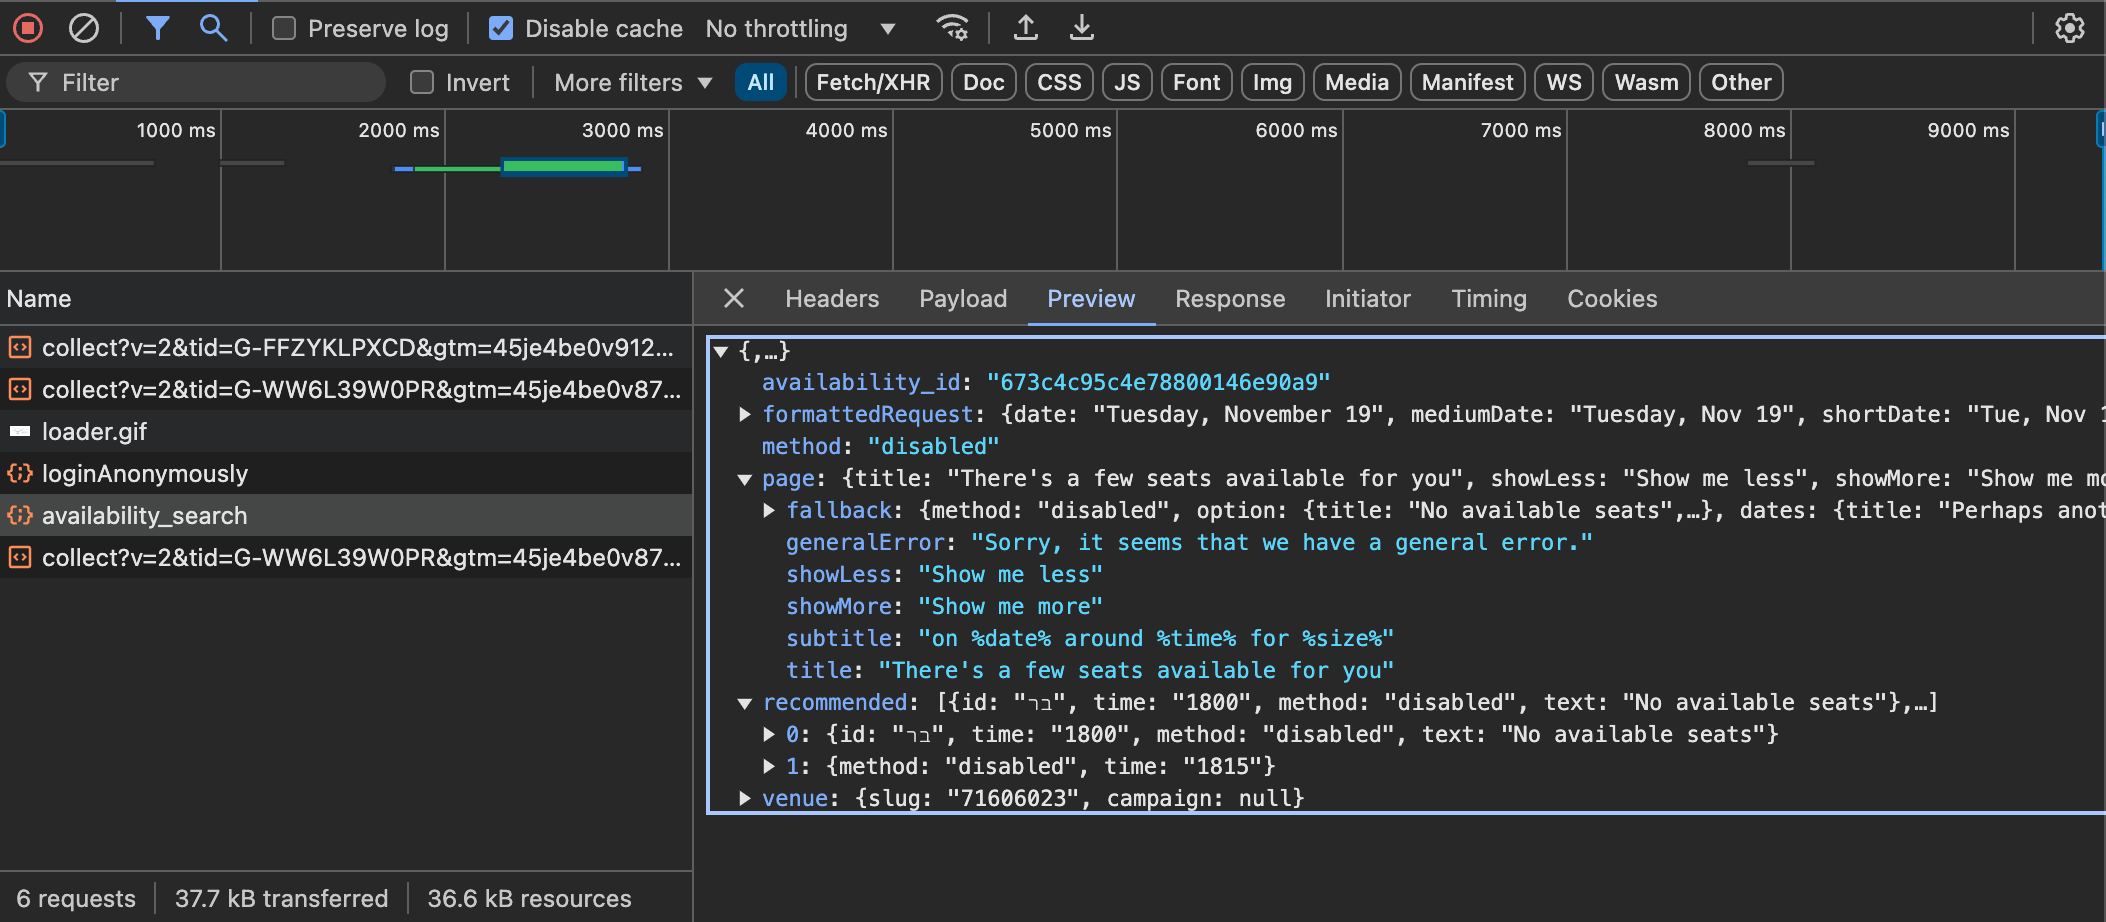Viewport: 2106px width, 922px height.
Task: Expand recommended item 1
Action: click(769, 766)
